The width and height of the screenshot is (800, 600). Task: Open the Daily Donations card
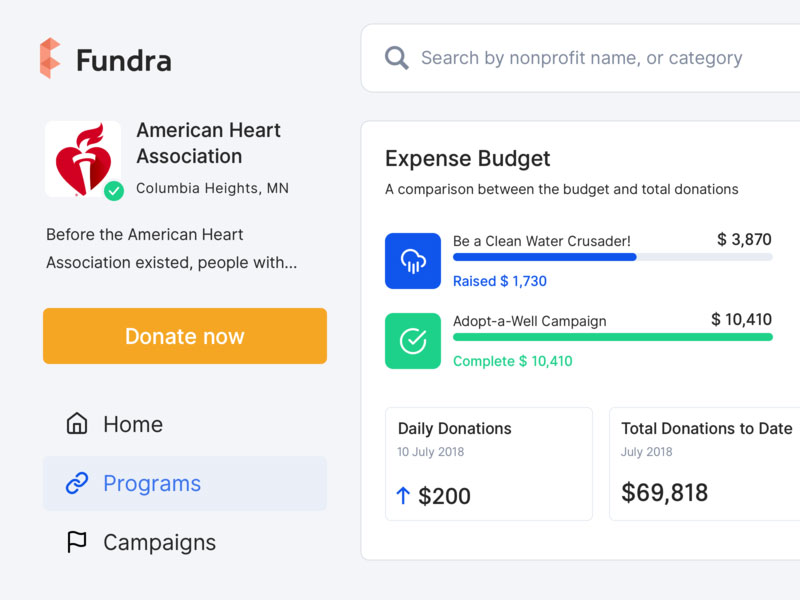coord(489,464)
